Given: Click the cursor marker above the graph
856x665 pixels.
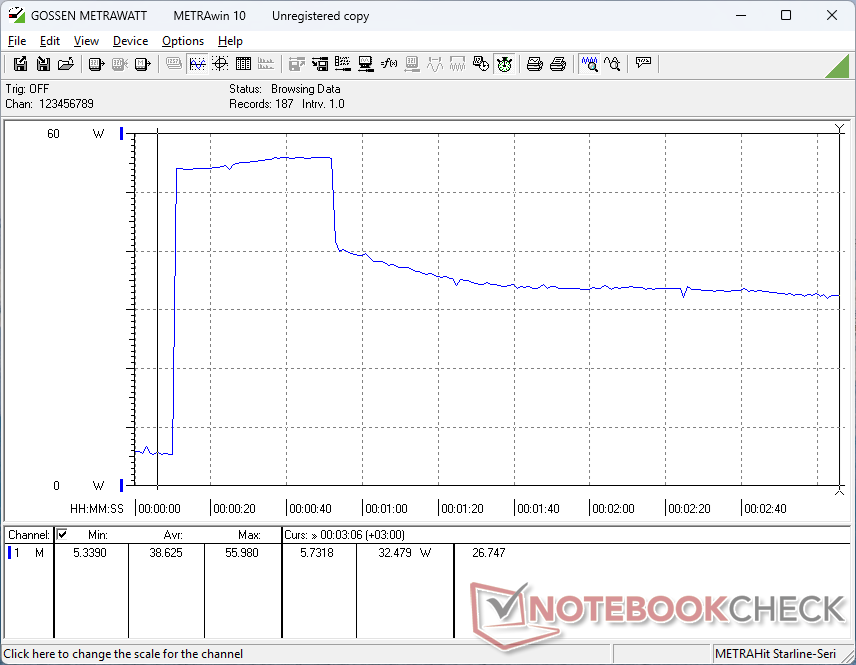Looking at the screenshot, I should [840, 129].
